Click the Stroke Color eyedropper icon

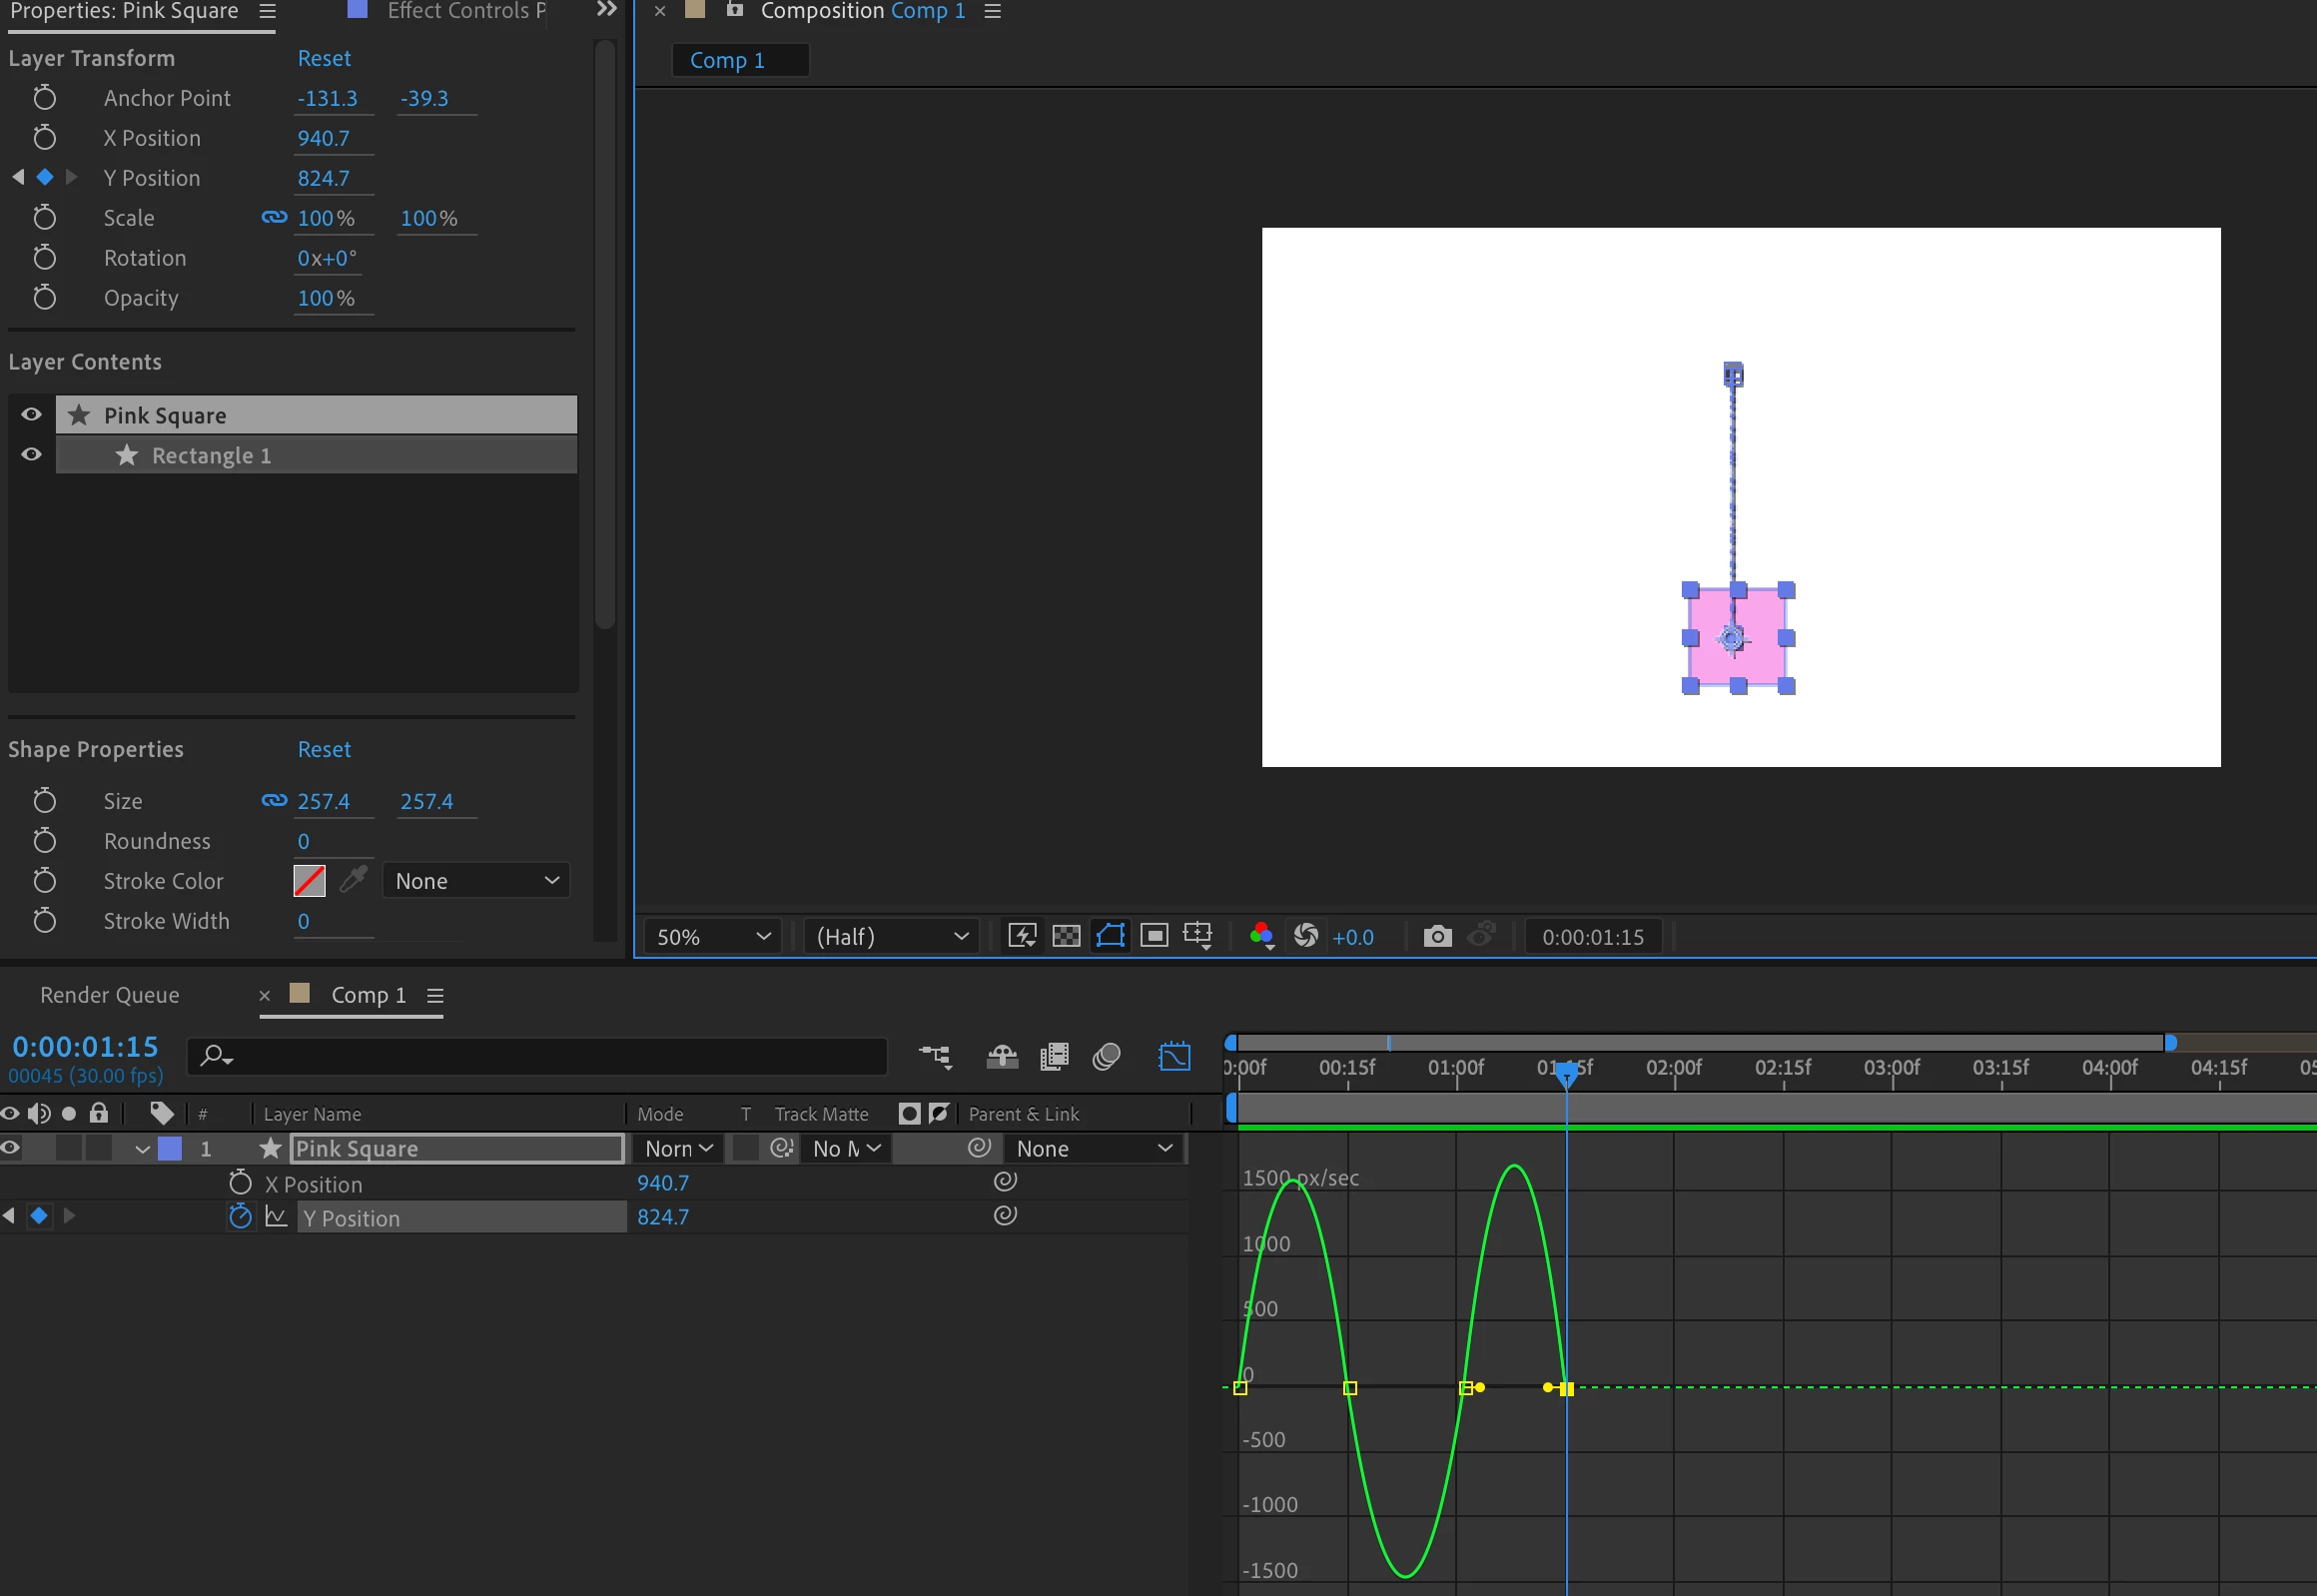click(353, 880)
